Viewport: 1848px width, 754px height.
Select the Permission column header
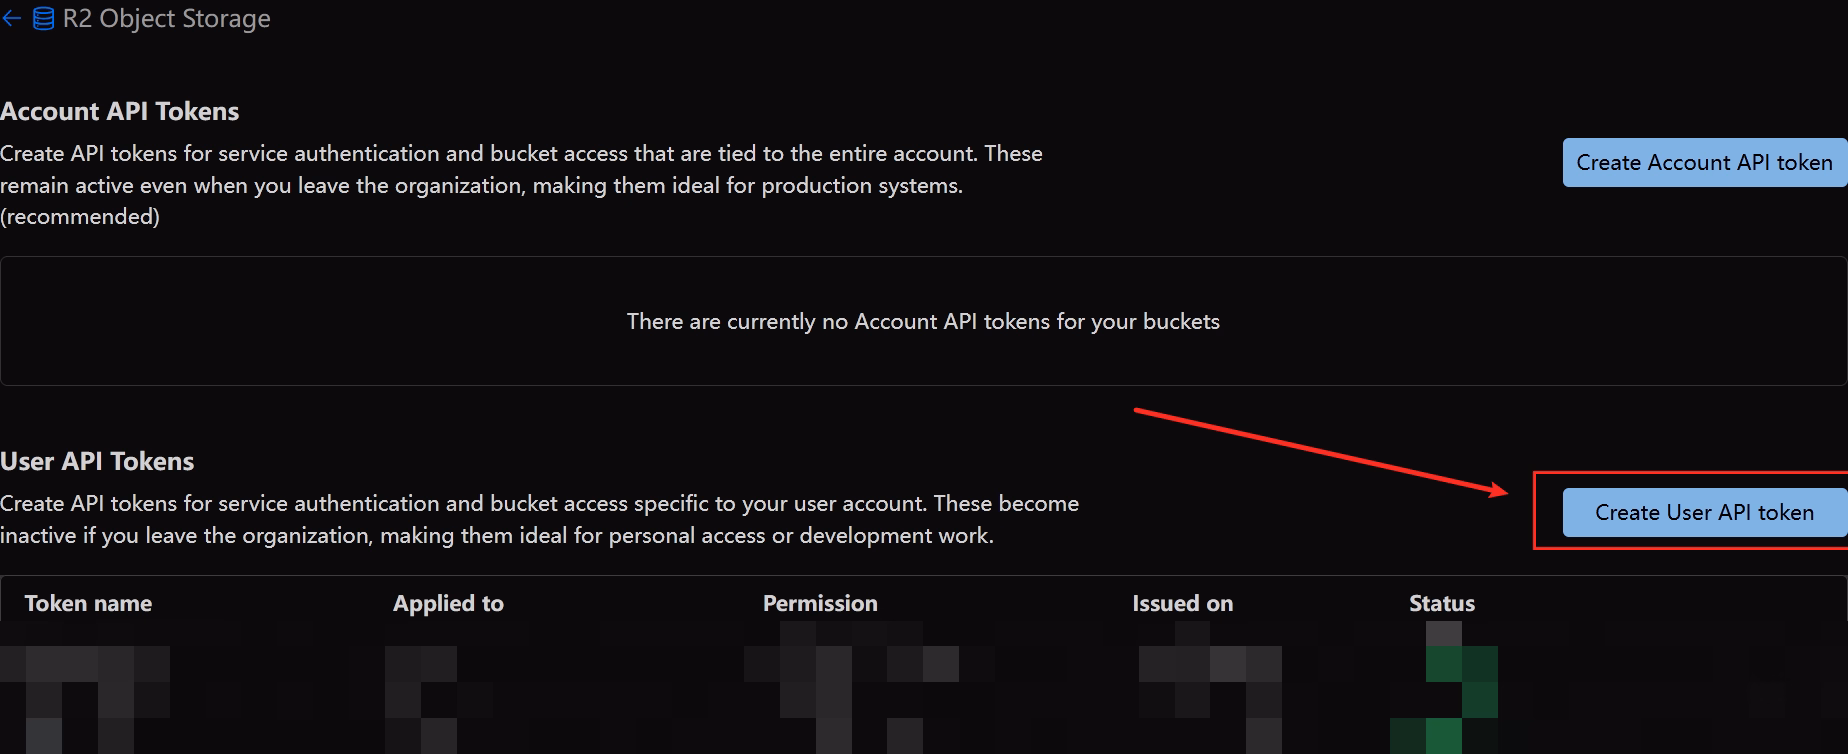click(820, 603)
